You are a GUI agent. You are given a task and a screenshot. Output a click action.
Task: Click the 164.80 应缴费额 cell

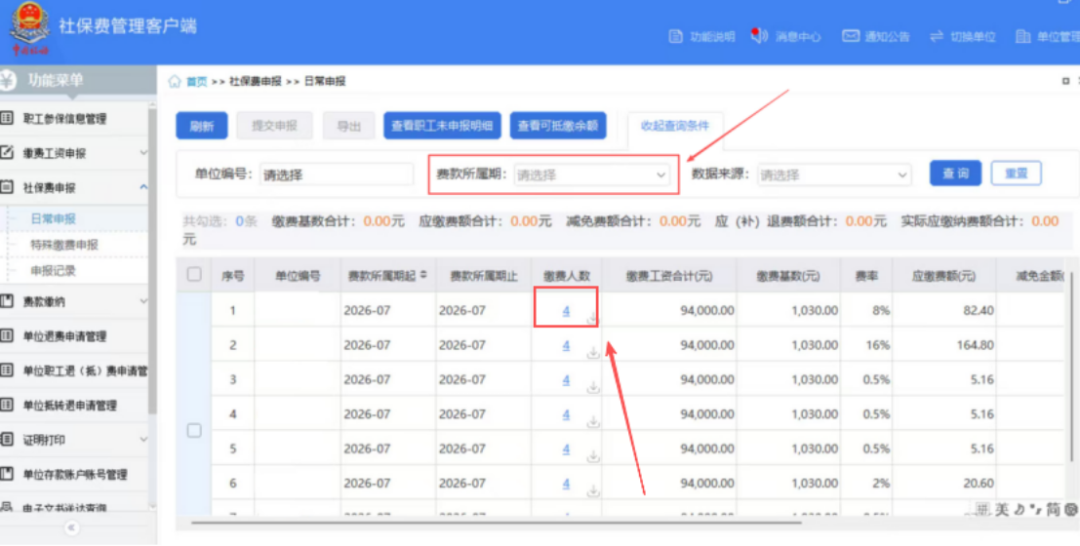click(x=944, y=345)
